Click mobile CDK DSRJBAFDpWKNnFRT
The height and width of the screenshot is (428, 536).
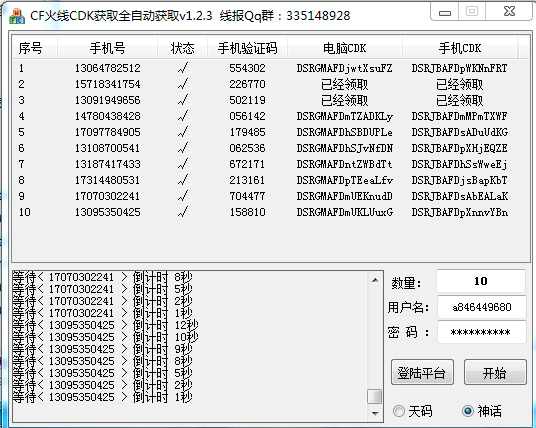460,68
